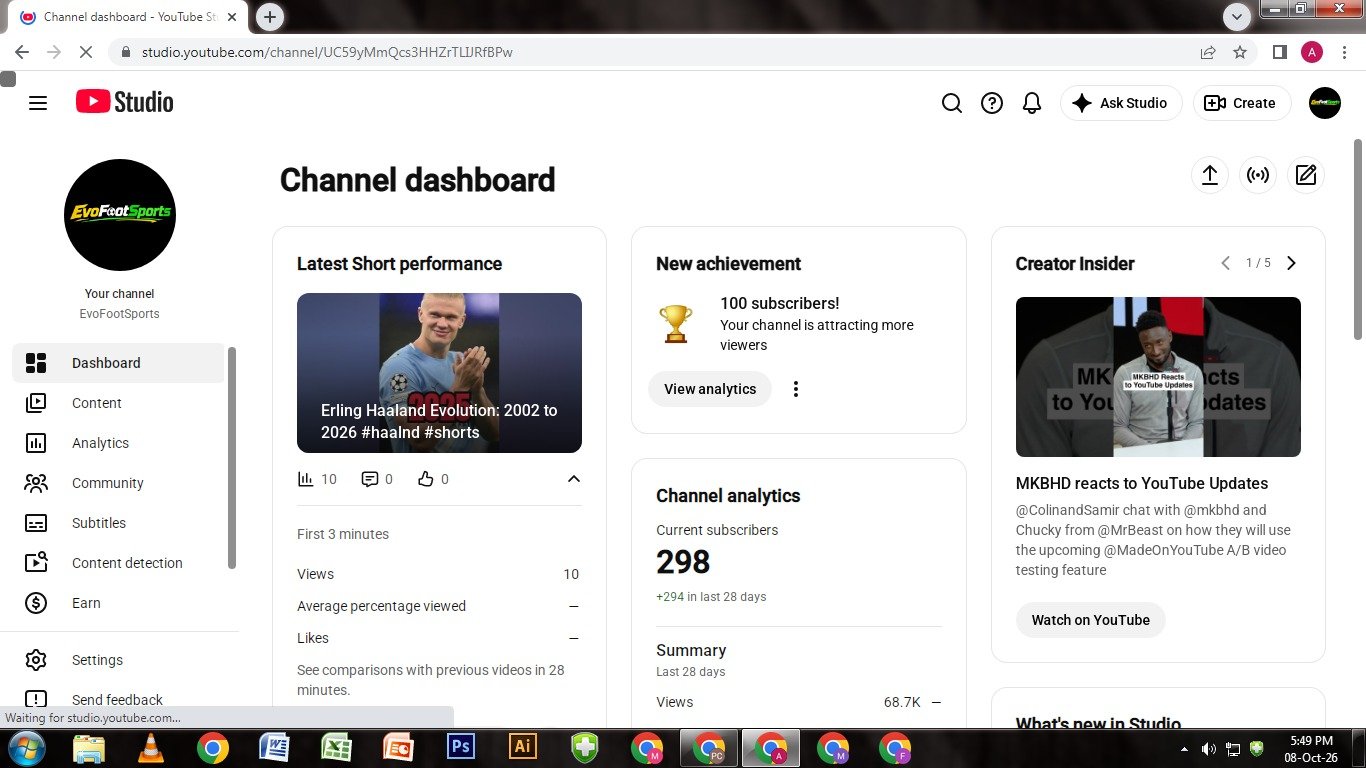Image resolution: width=1366 pixels, height=768 pixels.
Task: Open Analytics in the sidebar
Action: coord(118,443)
